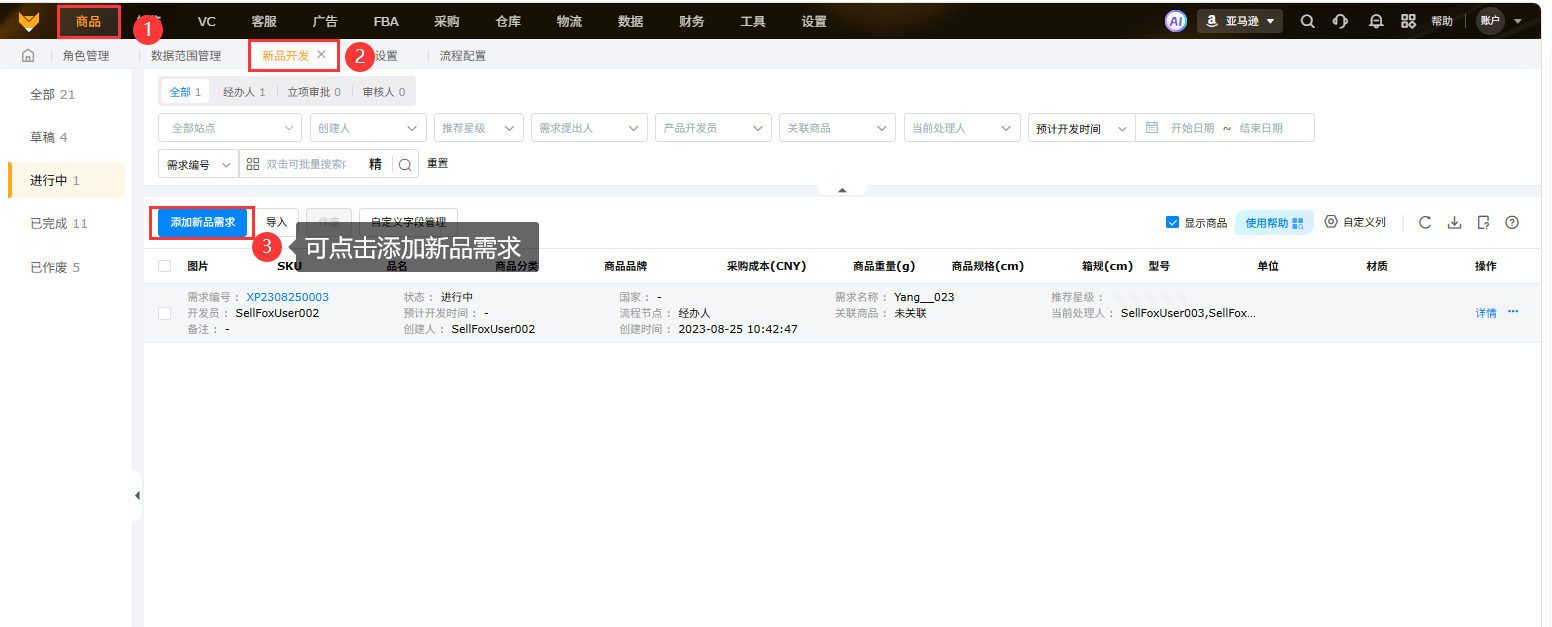Uncheck the 显示商品 checkbox
1552x627 pixels.
pos(1172,223)
